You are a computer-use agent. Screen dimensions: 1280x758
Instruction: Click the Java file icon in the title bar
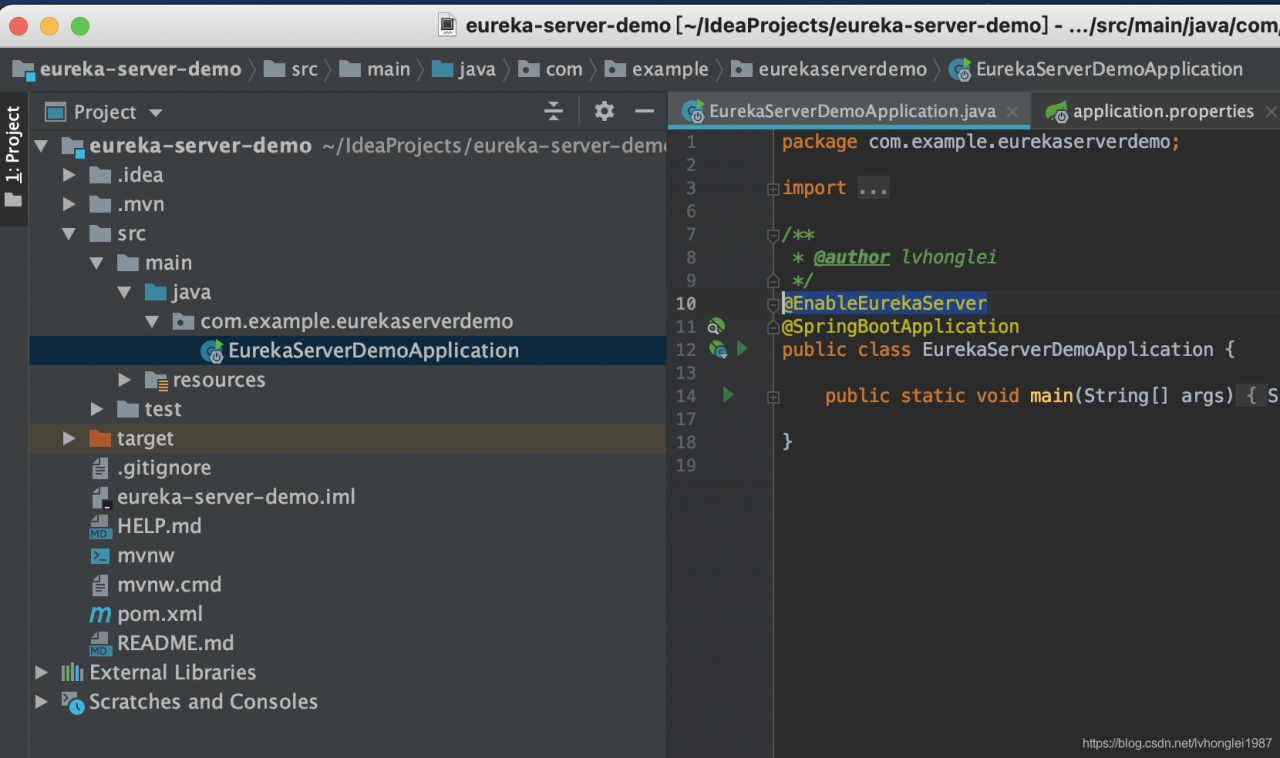click(448, 25)
